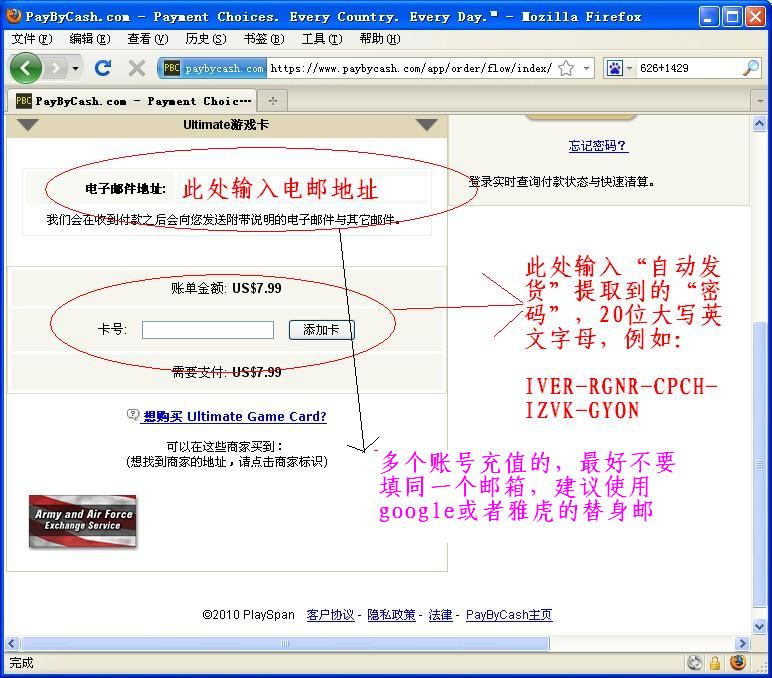This screenshot has height=678, width=772.
Task: Open the PayByCash主页 footer link
Action: coord(509,615)
